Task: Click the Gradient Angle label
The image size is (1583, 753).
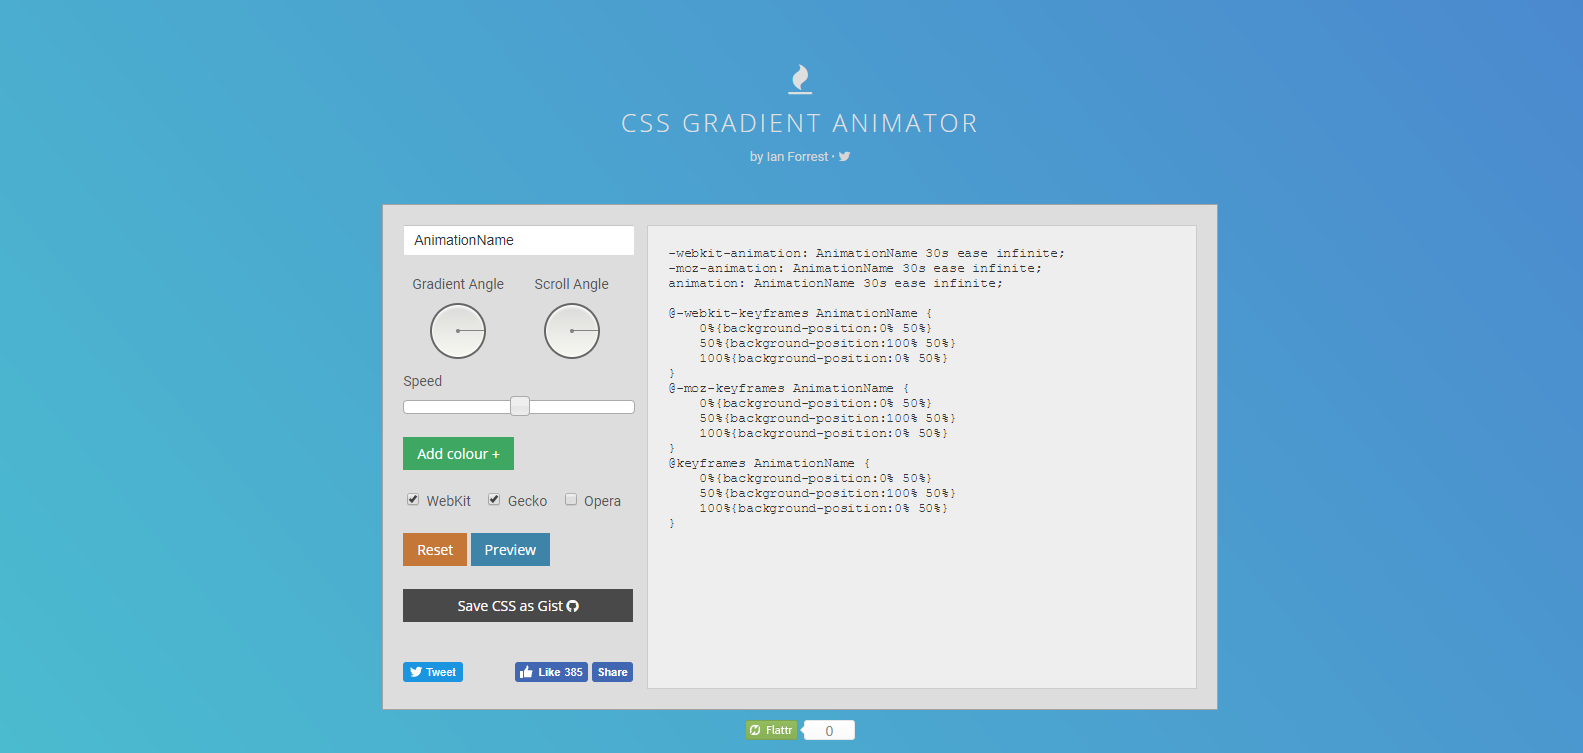Action: [458, 284]
